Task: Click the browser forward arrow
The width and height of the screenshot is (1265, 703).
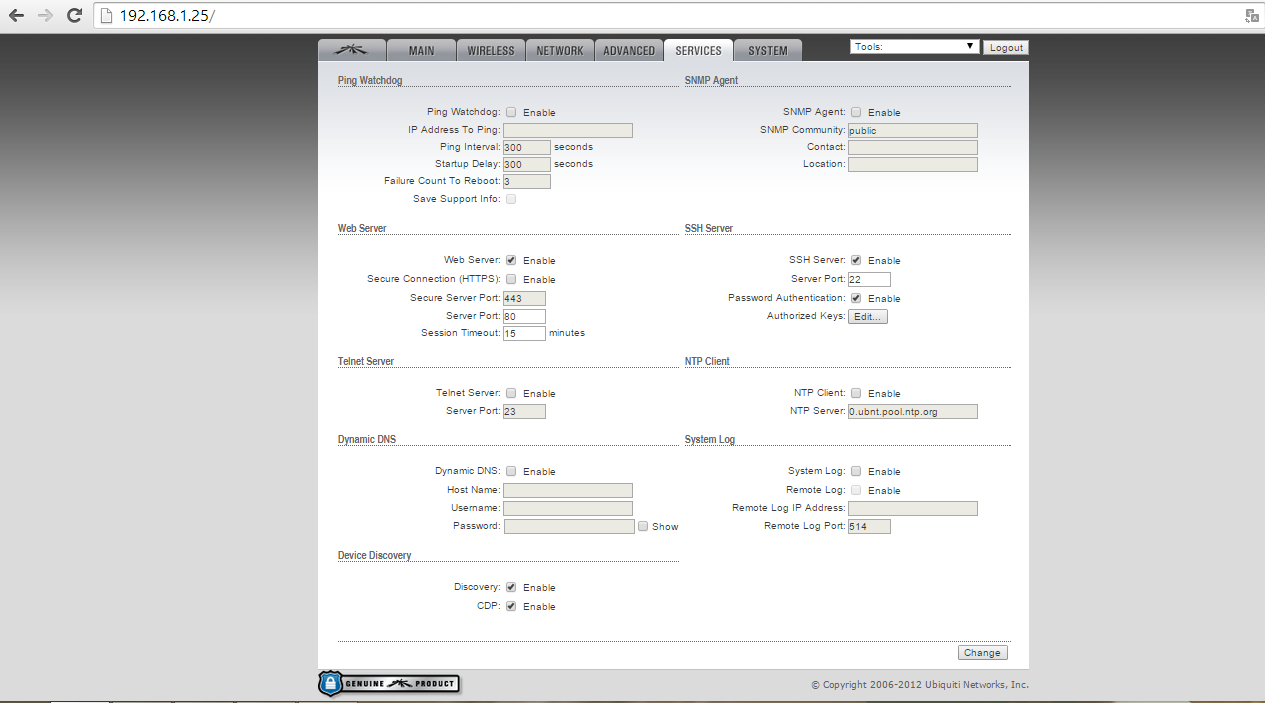Action: [45, 16]
